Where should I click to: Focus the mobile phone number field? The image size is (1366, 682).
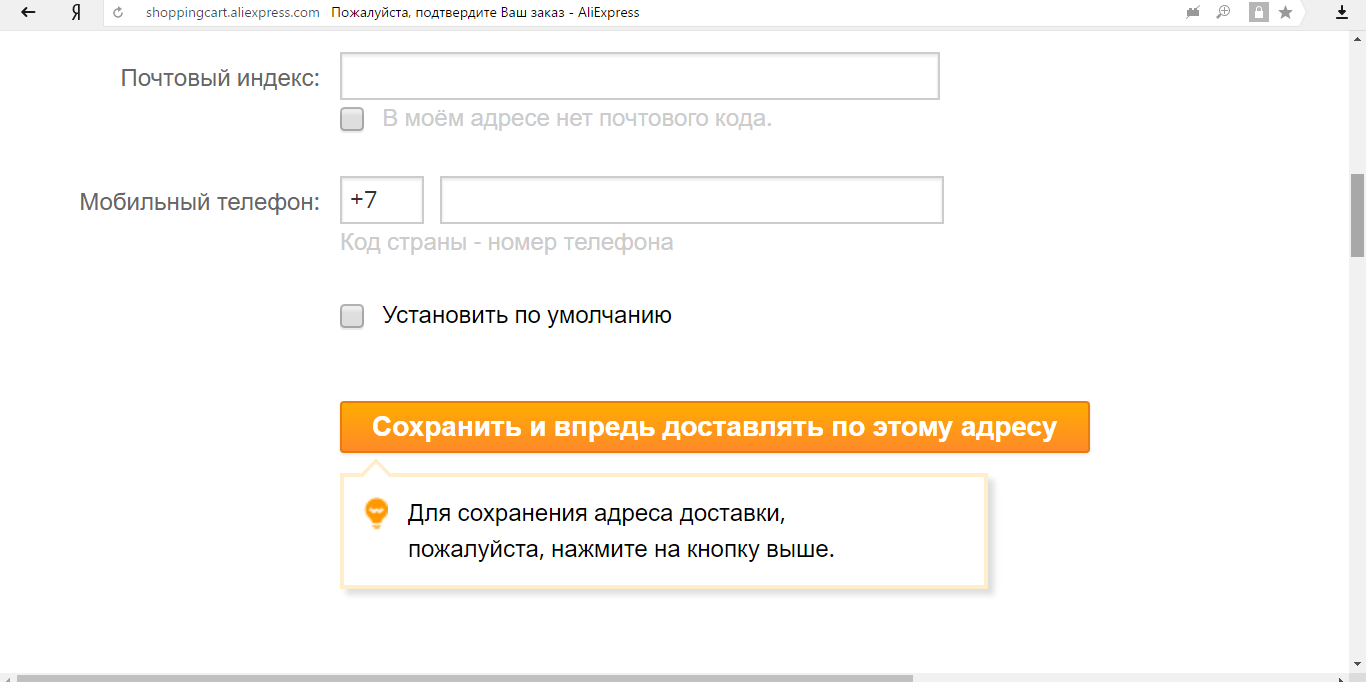(691, 200)
